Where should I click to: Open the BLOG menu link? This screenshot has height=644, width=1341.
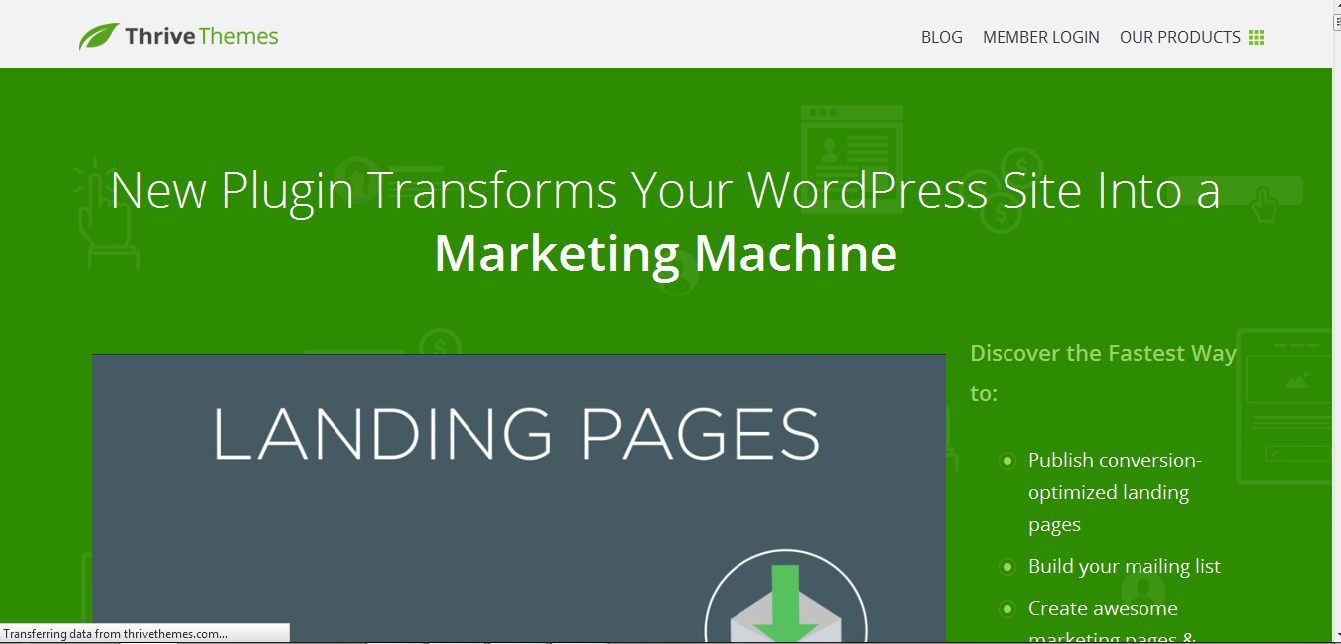(942, 37)
